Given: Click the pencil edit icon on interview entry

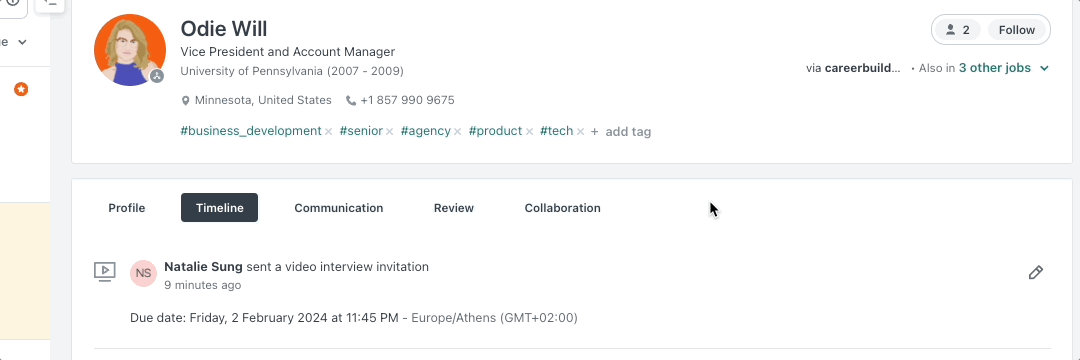Looking at the screenshot, I should click(1035, 273).
